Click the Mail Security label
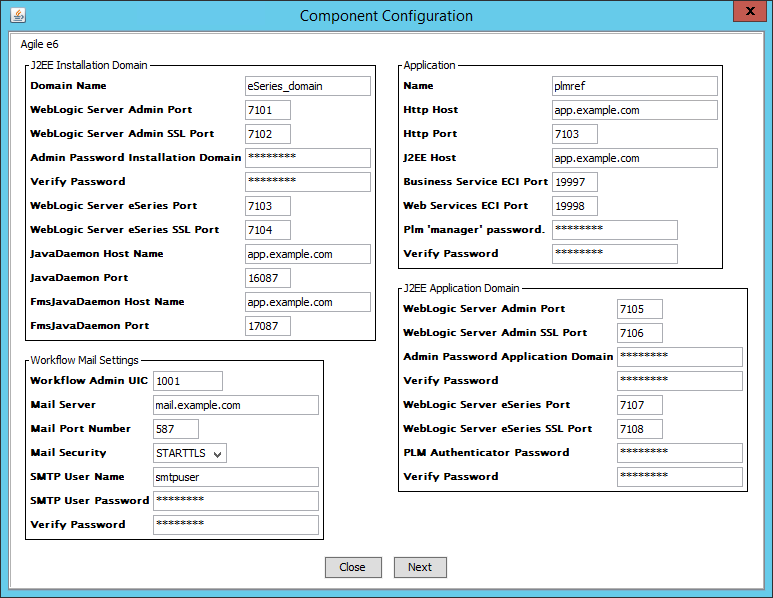 [x=69, y=453]
